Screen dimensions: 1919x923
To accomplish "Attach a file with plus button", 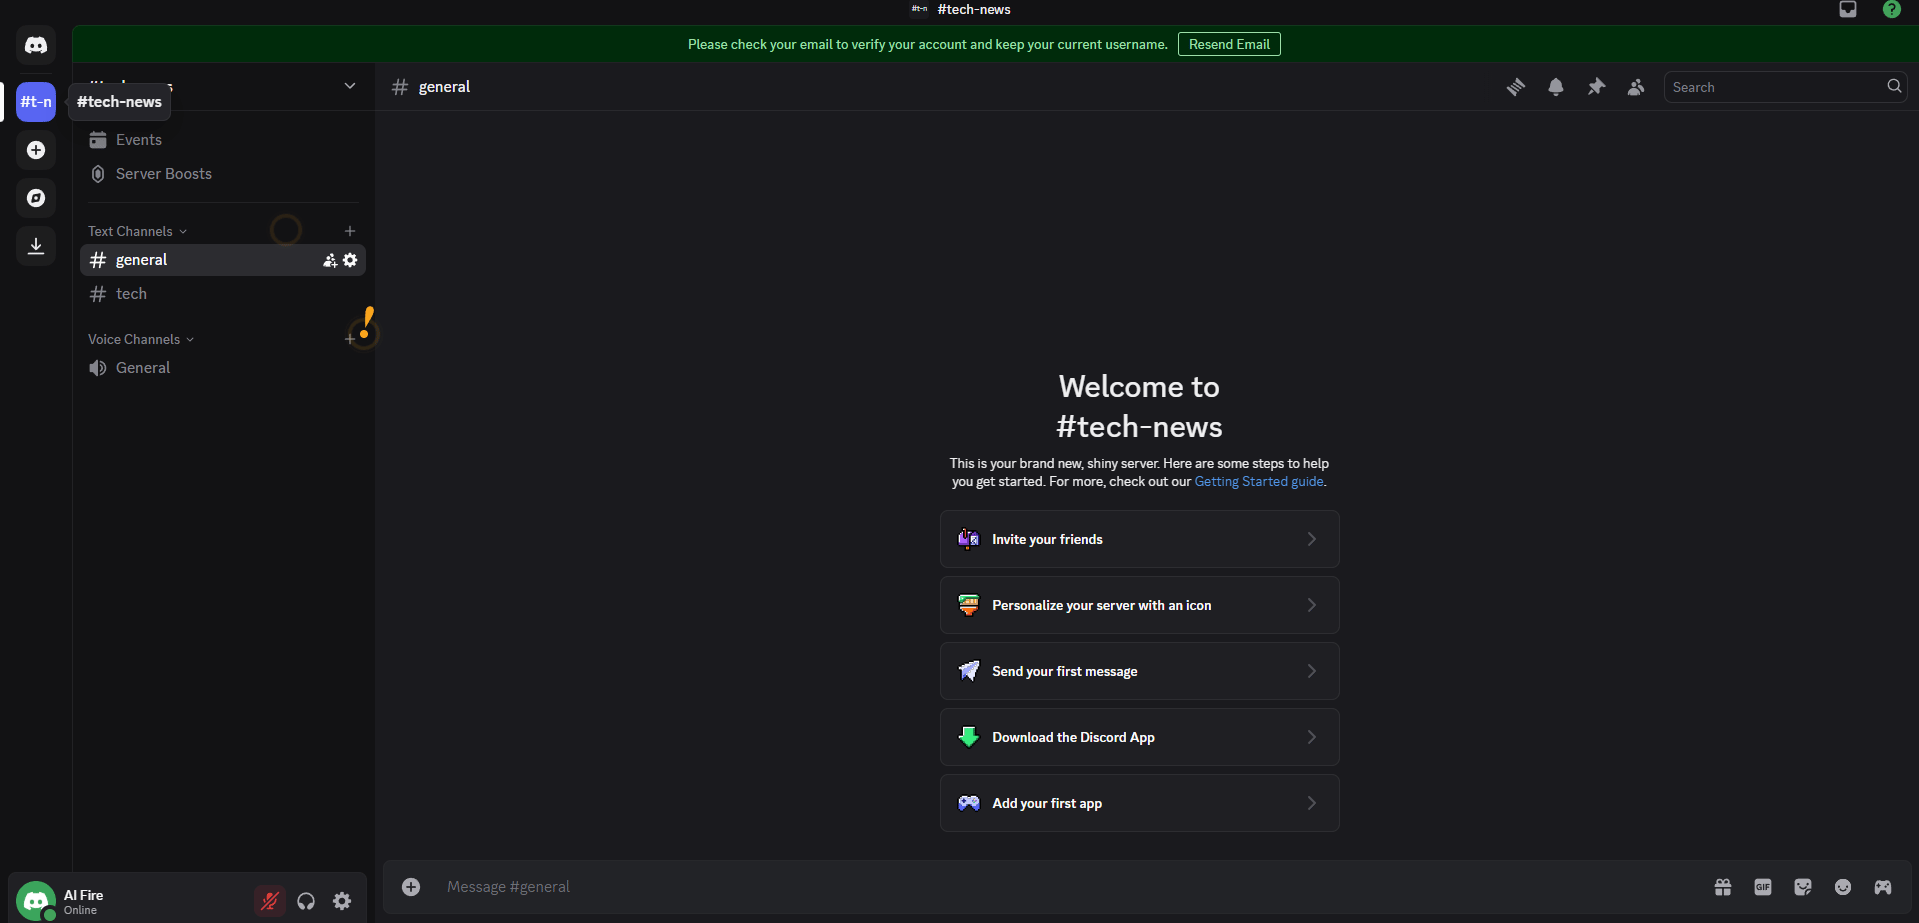I will point(411,887).
